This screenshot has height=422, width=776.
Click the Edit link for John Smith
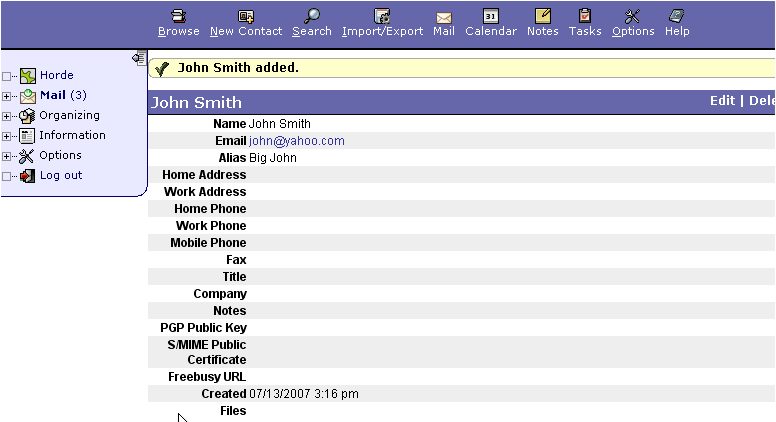[x=722, y=101]
